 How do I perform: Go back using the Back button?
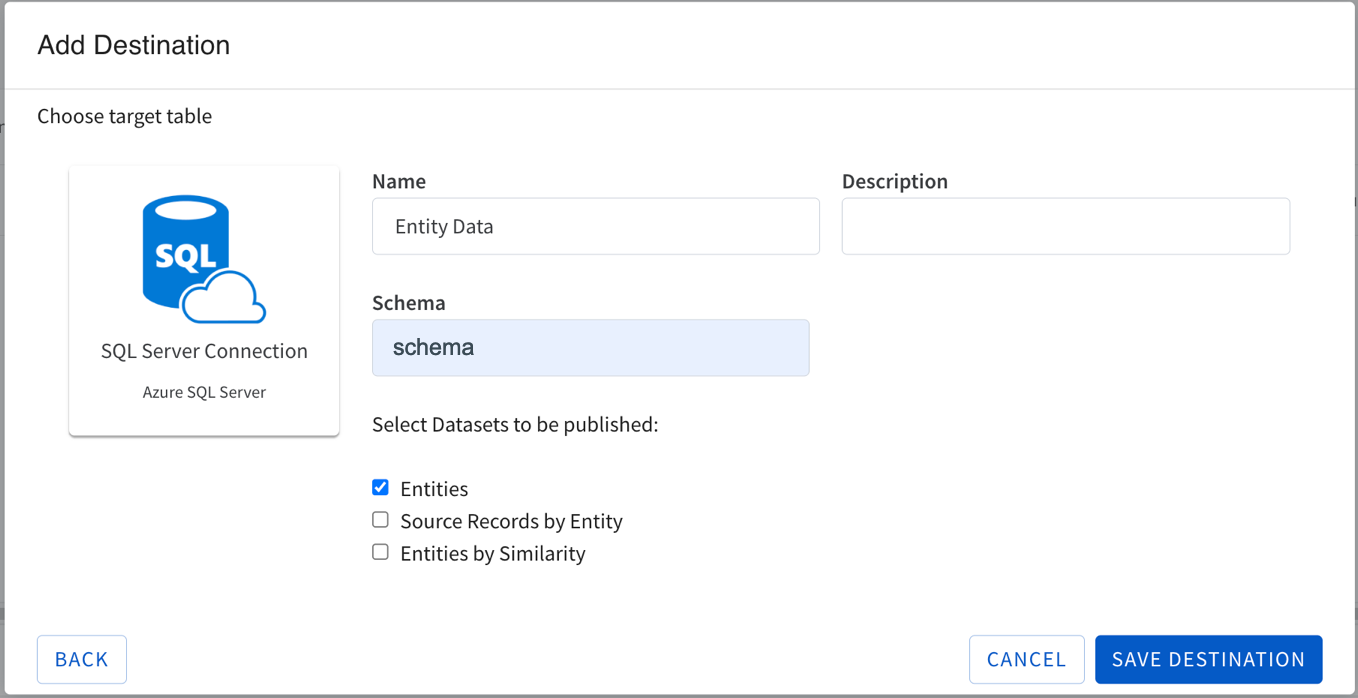(x=82, y=659)
